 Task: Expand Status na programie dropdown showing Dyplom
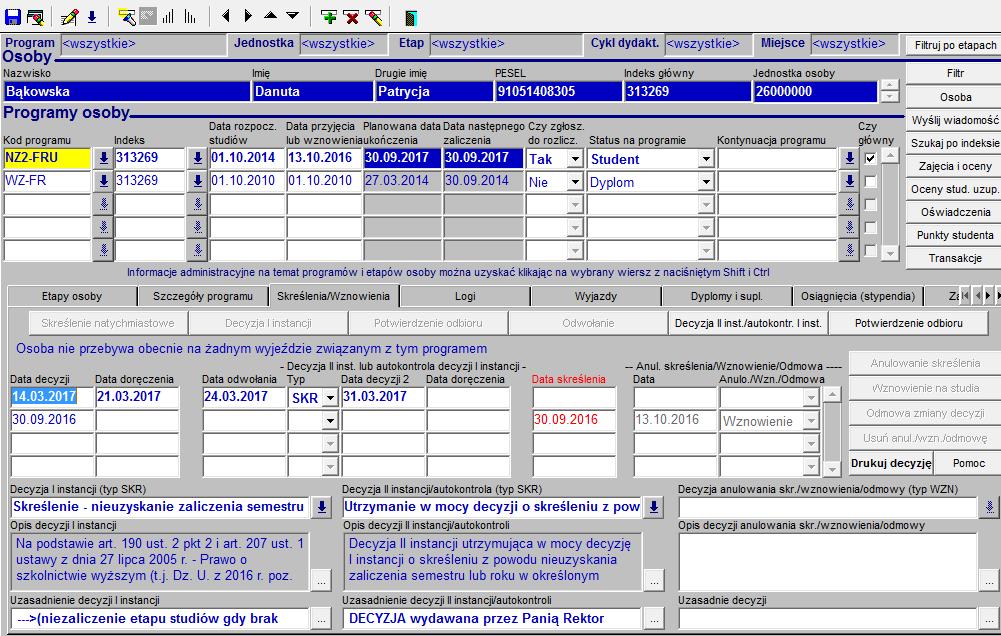tap(705, 182)
